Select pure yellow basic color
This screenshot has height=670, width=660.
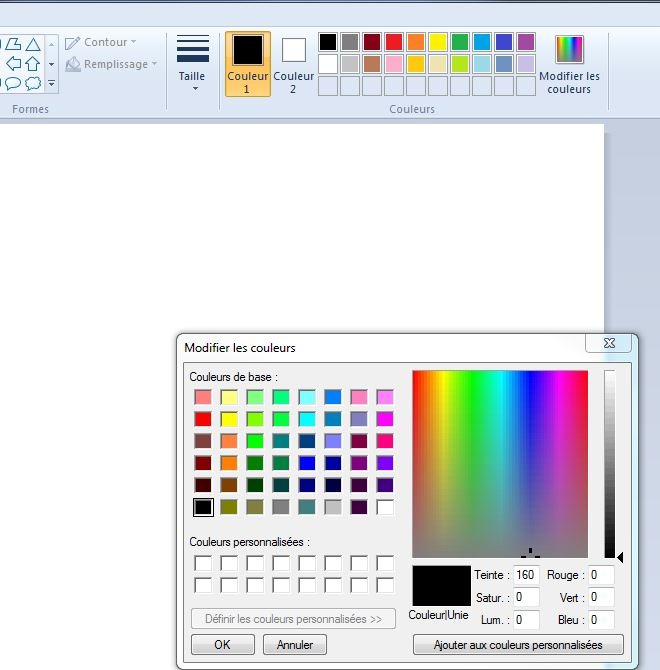click(x=229, y=419)
